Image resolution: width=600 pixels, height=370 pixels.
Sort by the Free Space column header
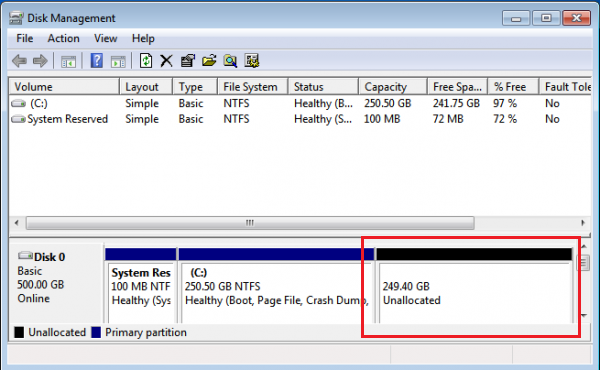point(457,86)
